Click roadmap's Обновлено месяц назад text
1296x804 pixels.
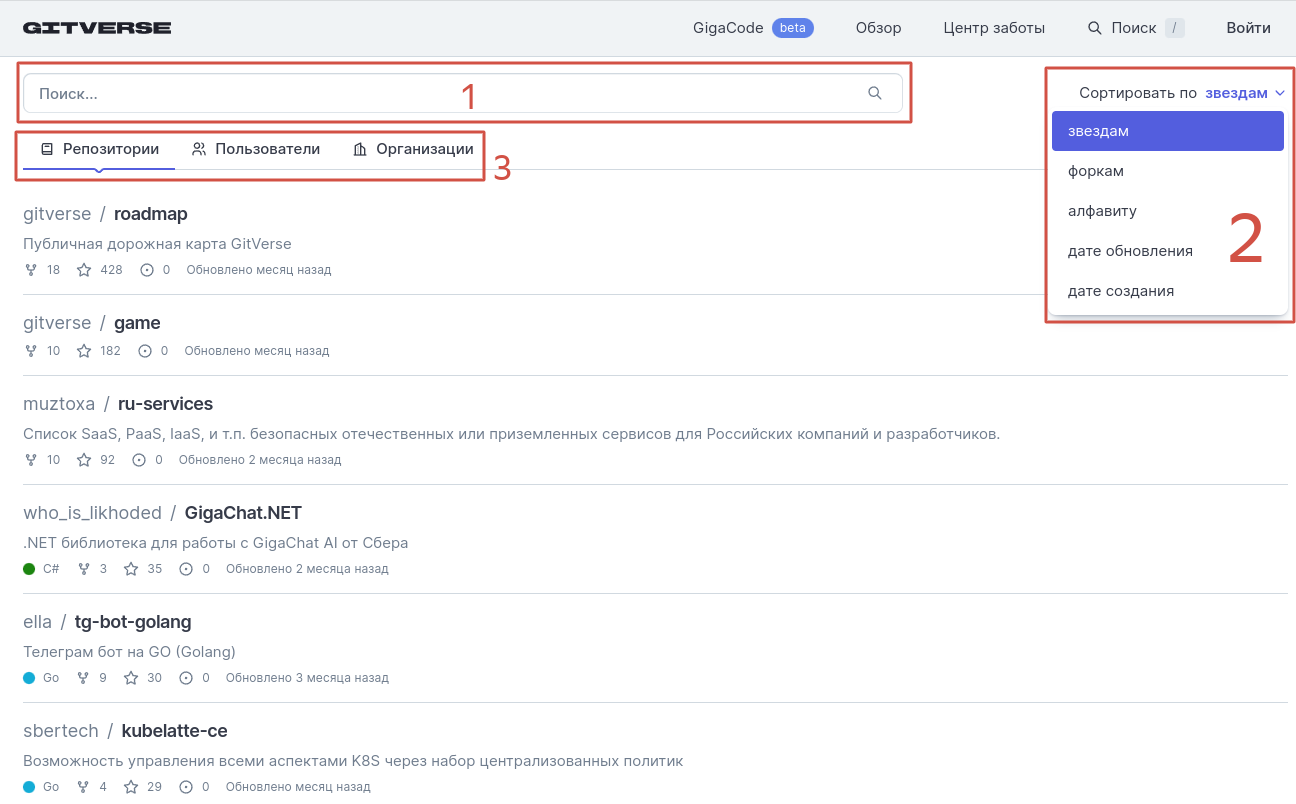point(259,270)
